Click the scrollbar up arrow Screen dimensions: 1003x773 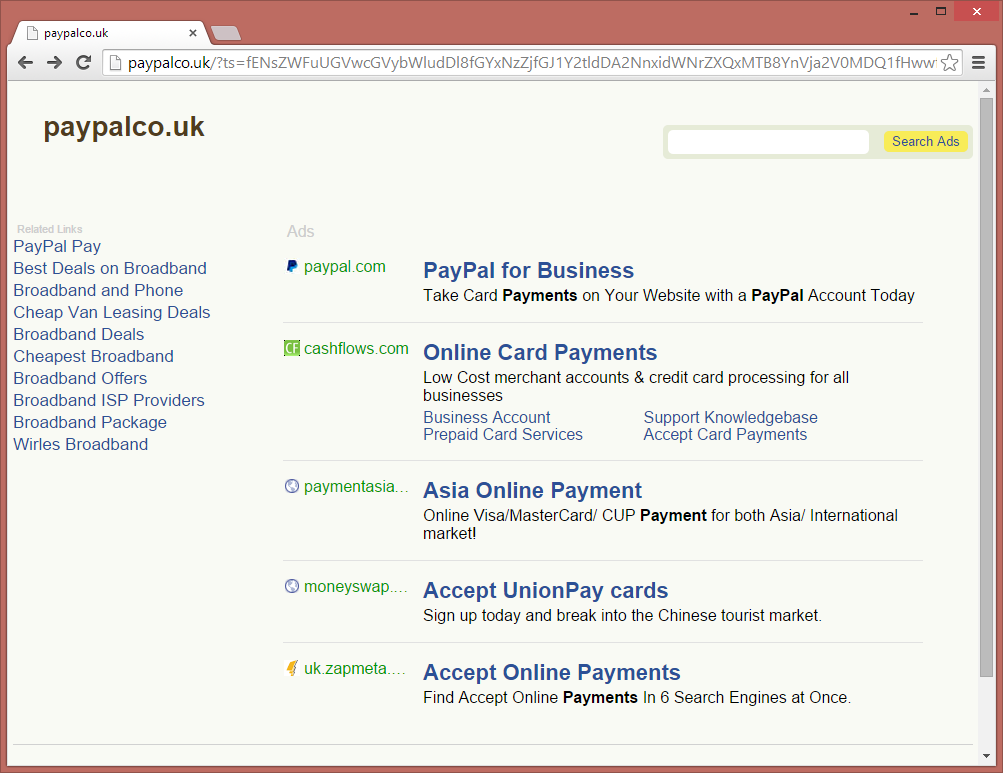[986, 90]
